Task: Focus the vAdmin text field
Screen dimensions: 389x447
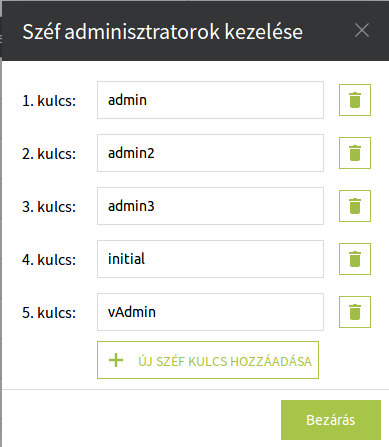Action: pos(210,312)
